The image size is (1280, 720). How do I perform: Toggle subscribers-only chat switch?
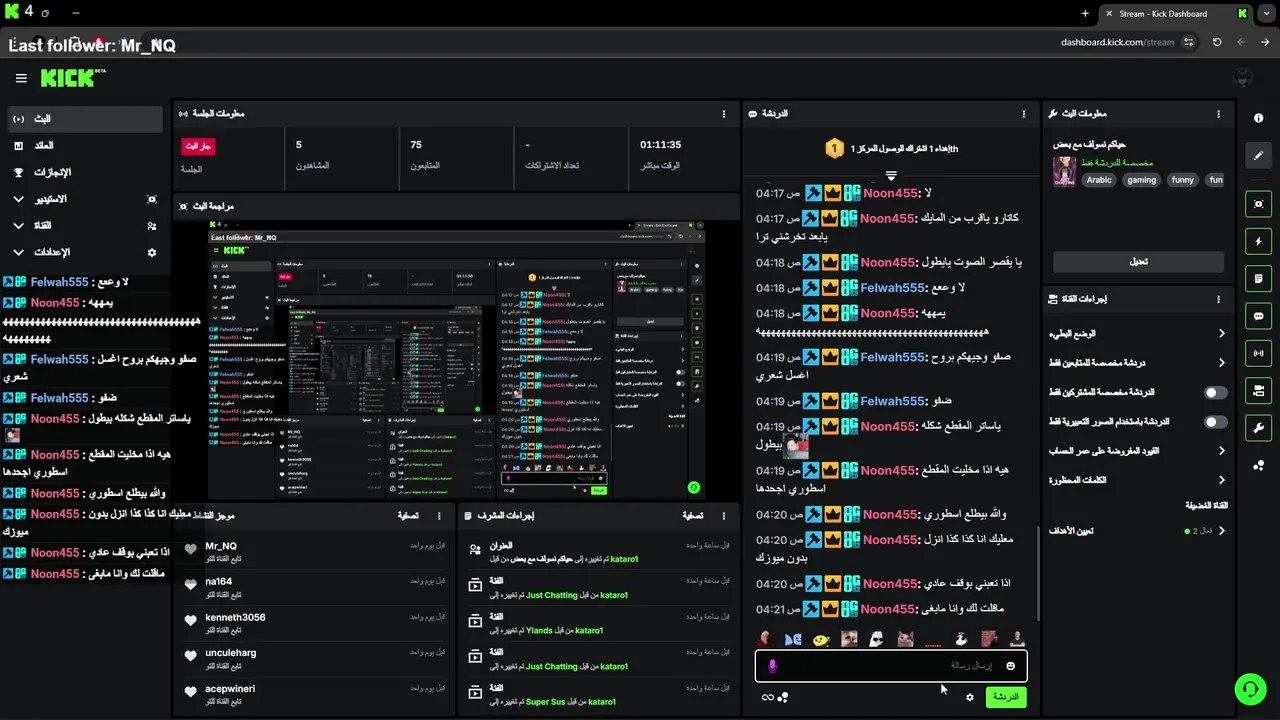1215,393
